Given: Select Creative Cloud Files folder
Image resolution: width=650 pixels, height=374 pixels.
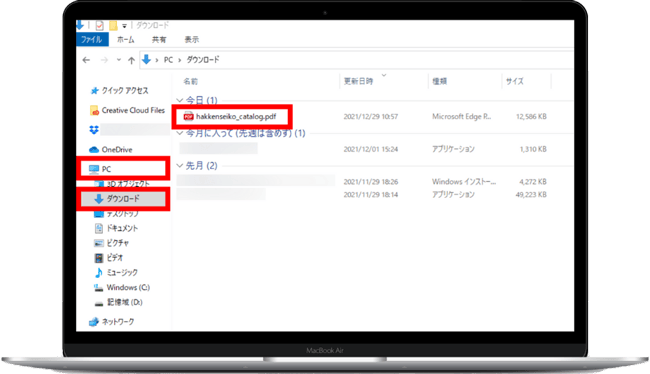Looking at the screenshot, I should tap(127, 110).
